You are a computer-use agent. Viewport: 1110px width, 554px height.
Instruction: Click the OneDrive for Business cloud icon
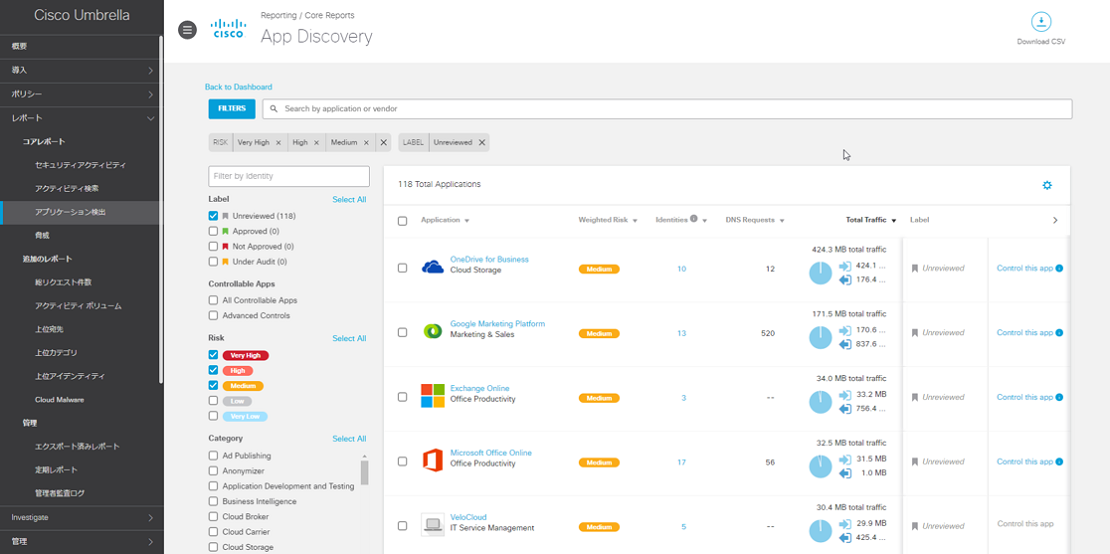coord(432,267)
